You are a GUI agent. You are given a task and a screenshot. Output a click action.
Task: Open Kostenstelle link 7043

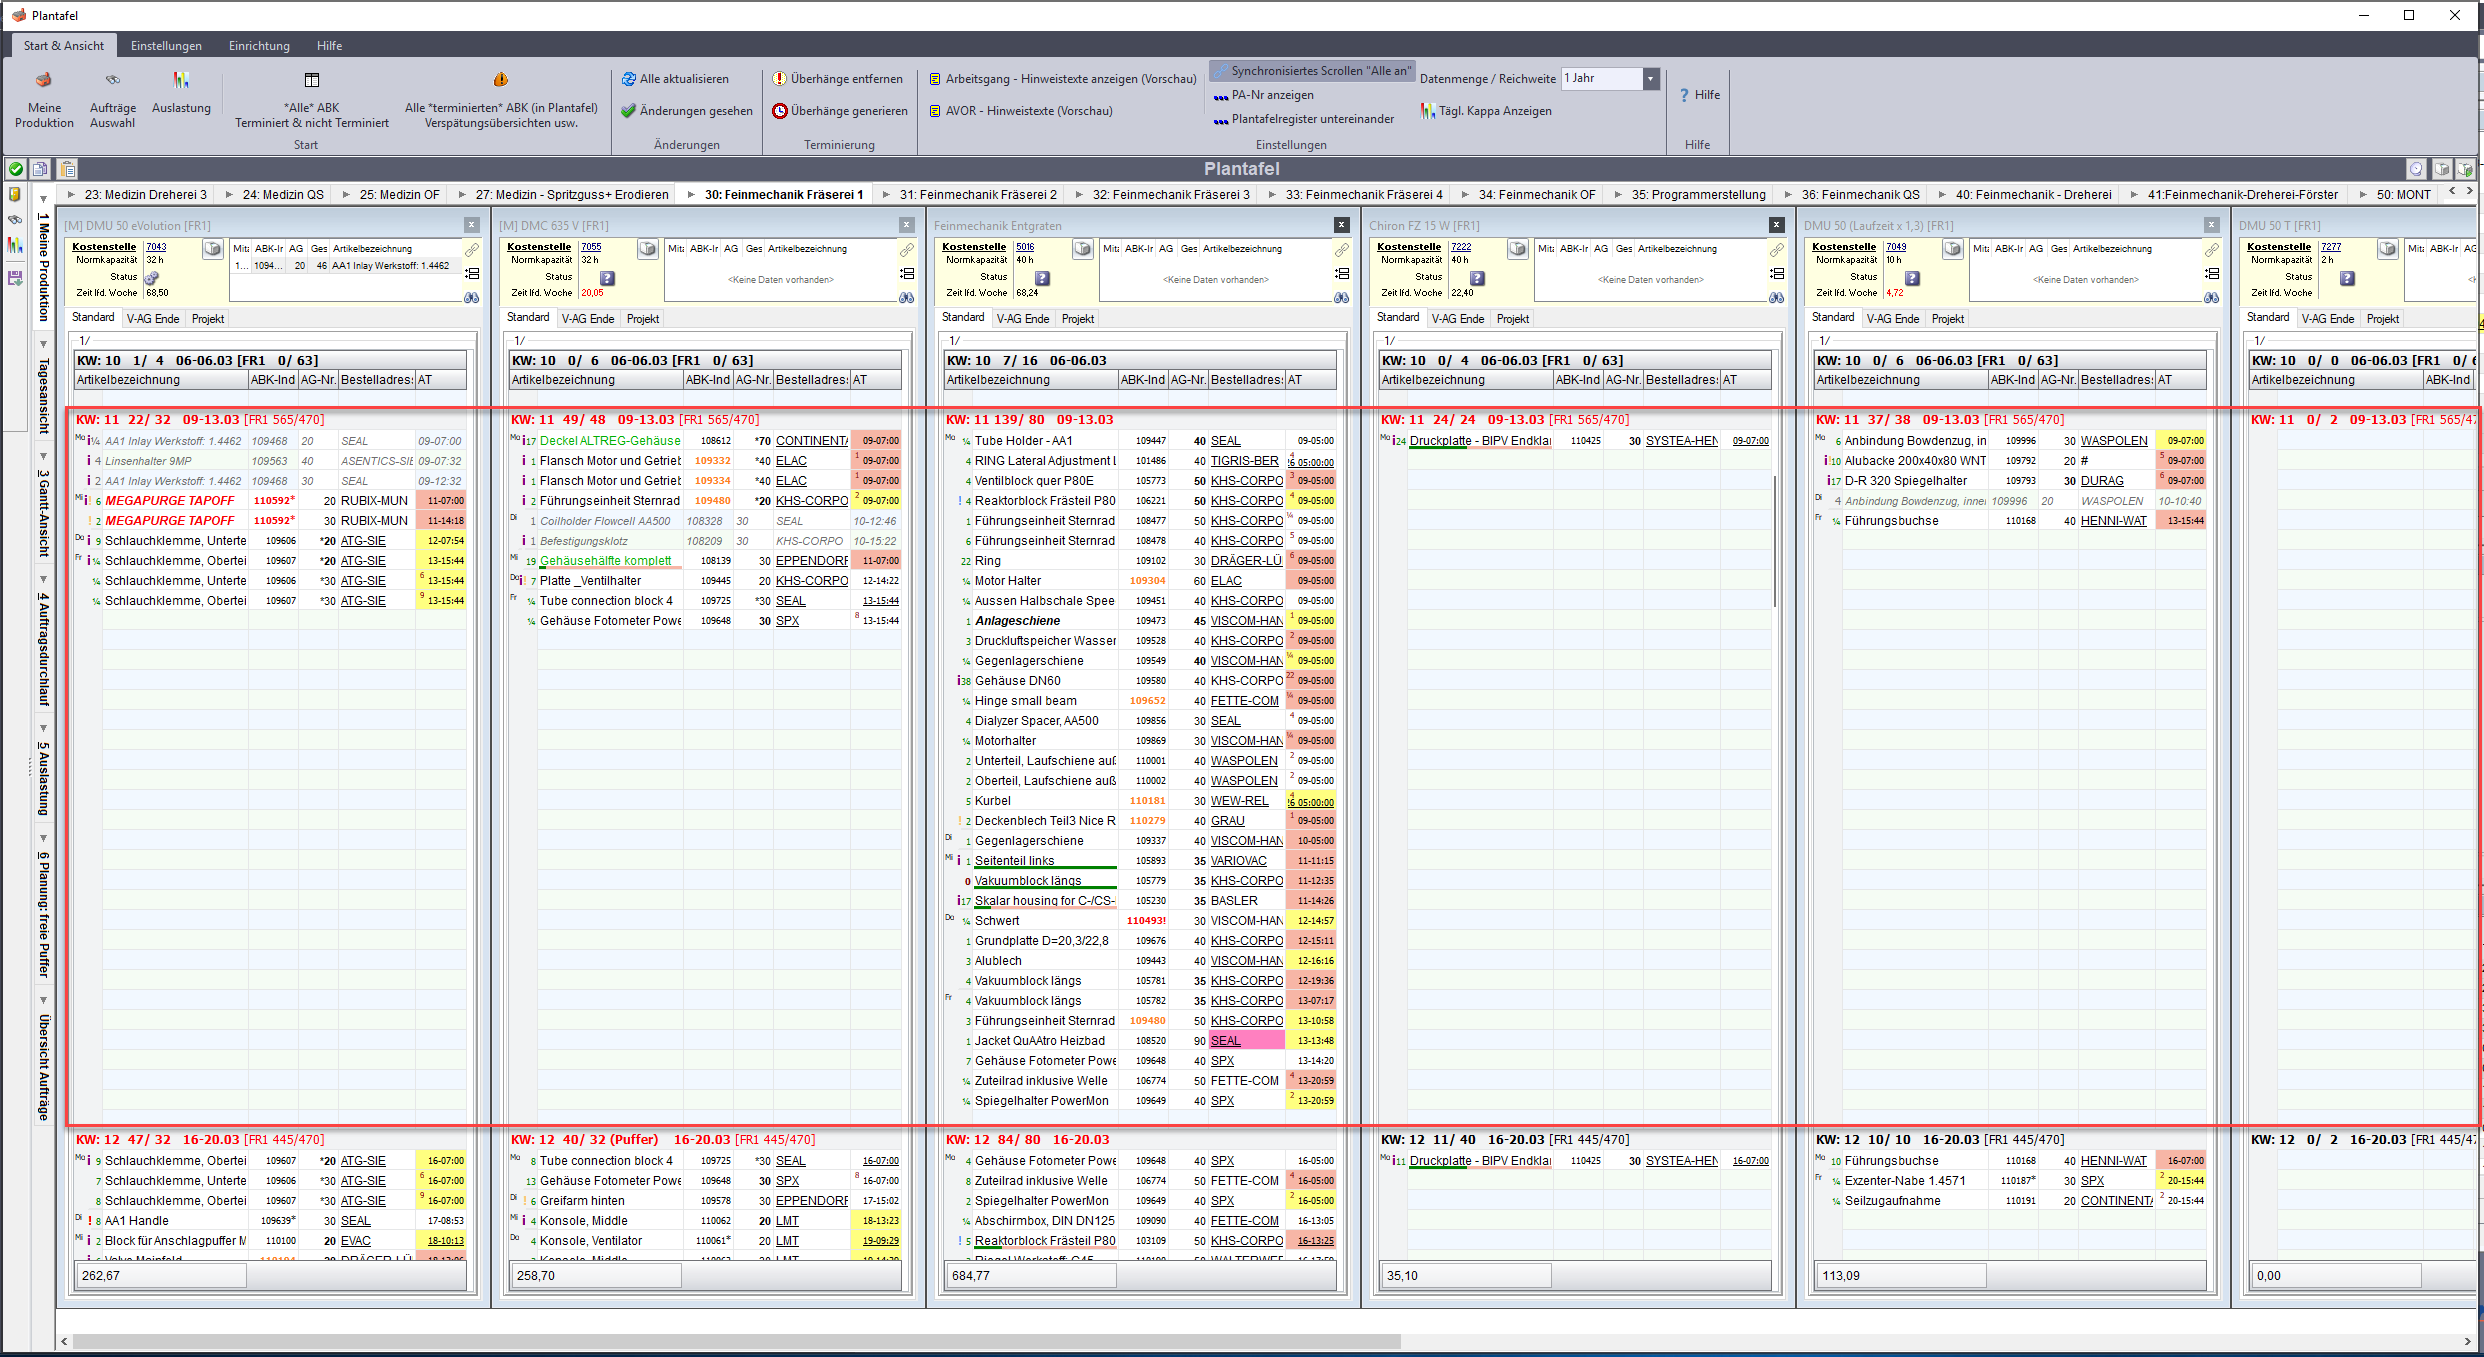tap(156, 247)
